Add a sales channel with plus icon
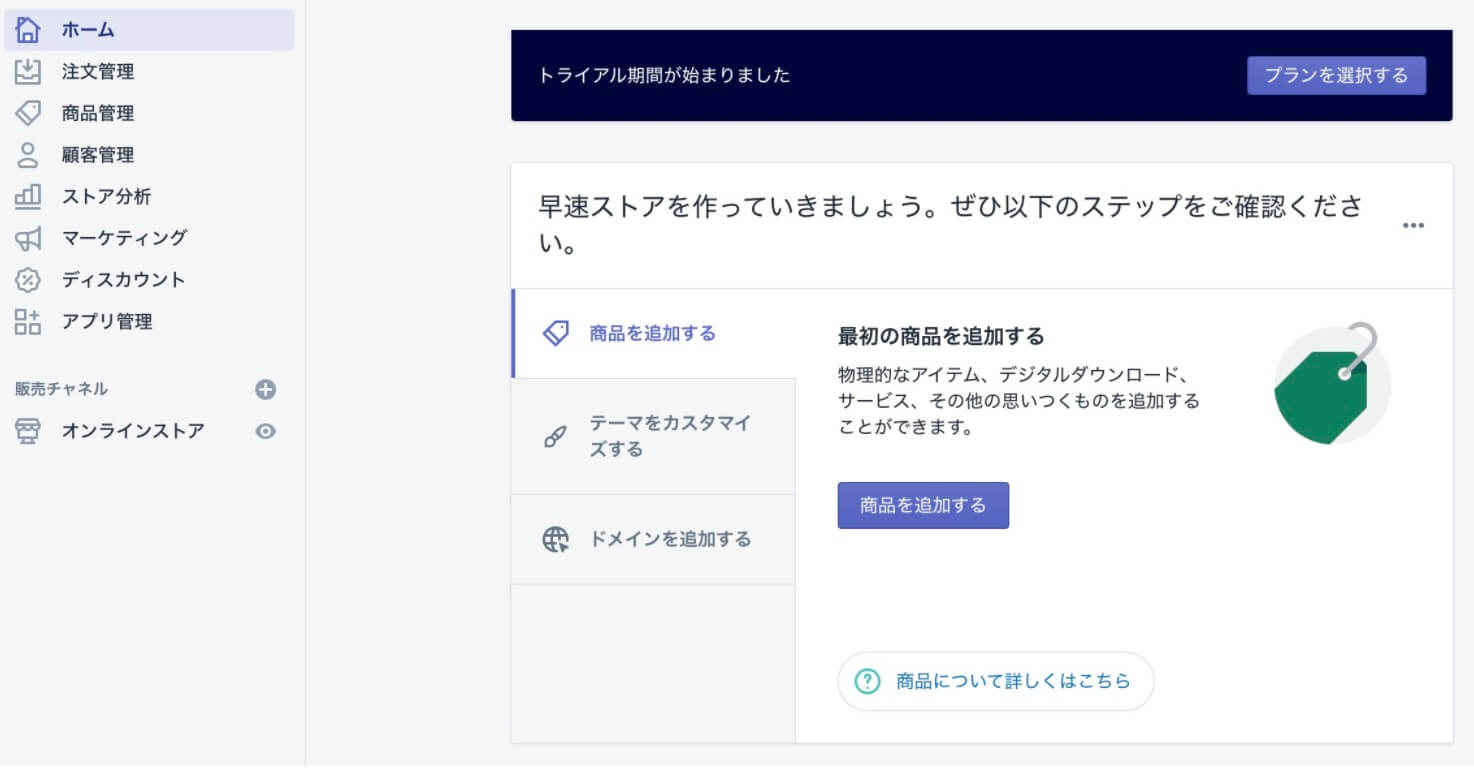Image resolution: width=1474 pixels, height=768 pixels. (x=265, y=390)
